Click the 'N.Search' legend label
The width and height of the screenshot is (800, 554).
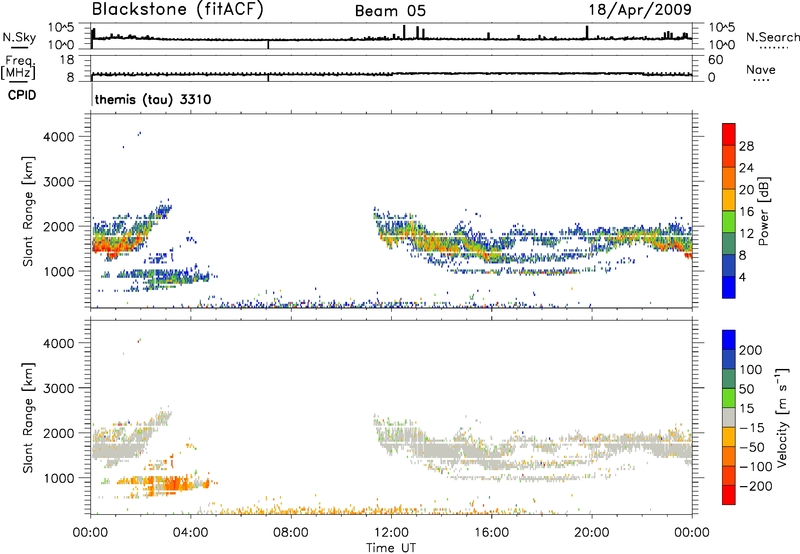[x=772, y=37]
